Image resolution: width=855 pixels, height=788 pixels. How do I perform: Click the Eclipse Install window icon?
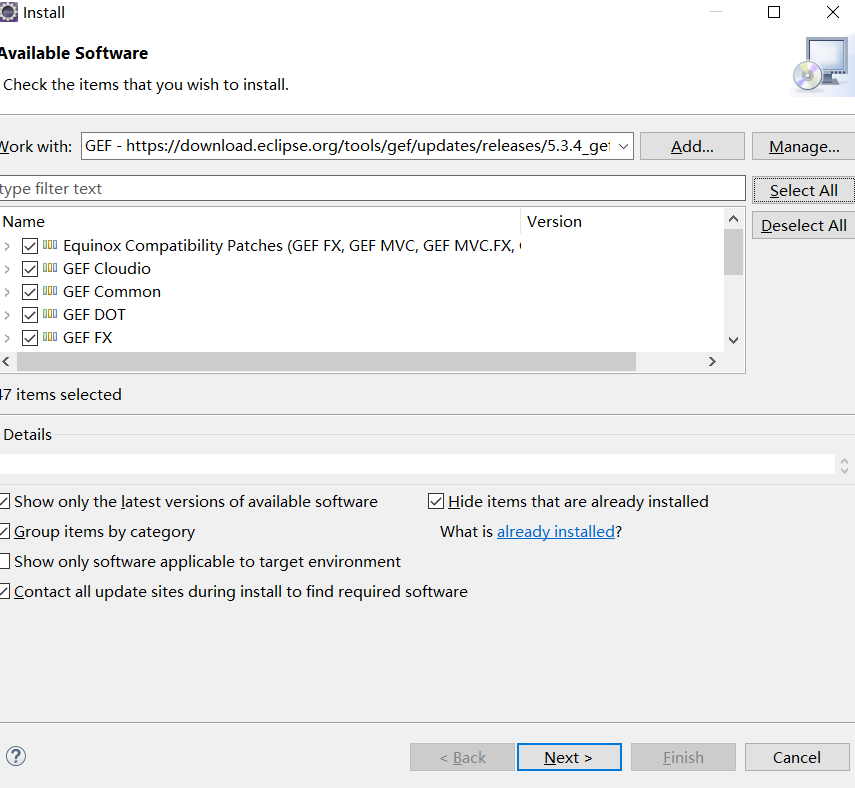(8, 12)
